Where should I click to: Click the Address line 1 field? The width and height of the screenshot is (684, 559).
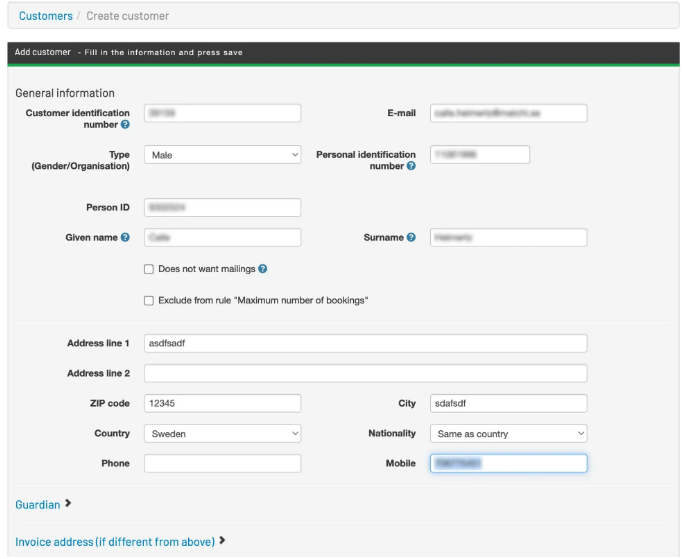pyautogui.click(x=365, y=344)
